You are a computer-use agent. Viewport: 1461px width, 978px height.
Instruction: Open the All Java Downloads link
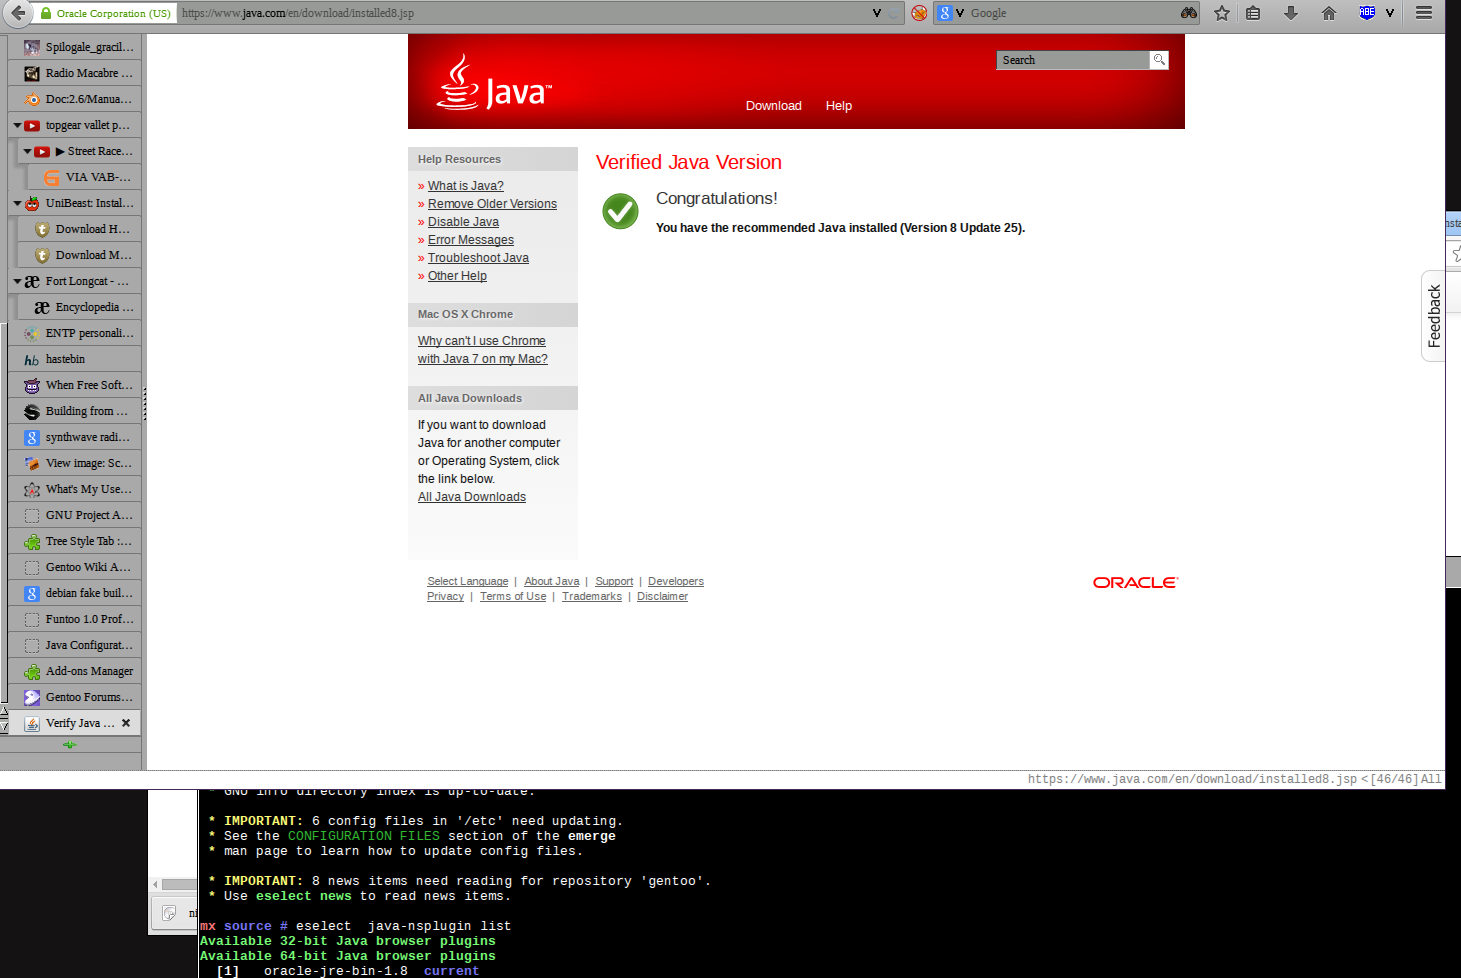point(472,497)
